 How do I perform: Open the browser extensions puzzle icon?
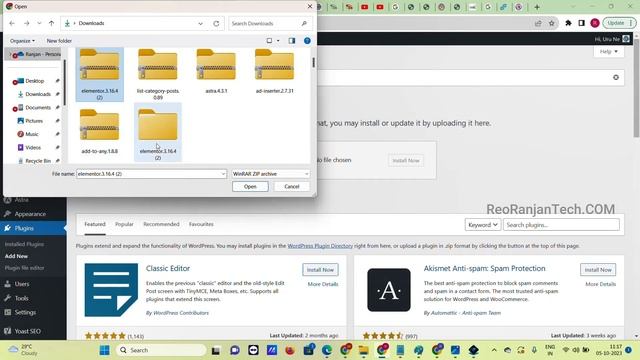(568, 23)
